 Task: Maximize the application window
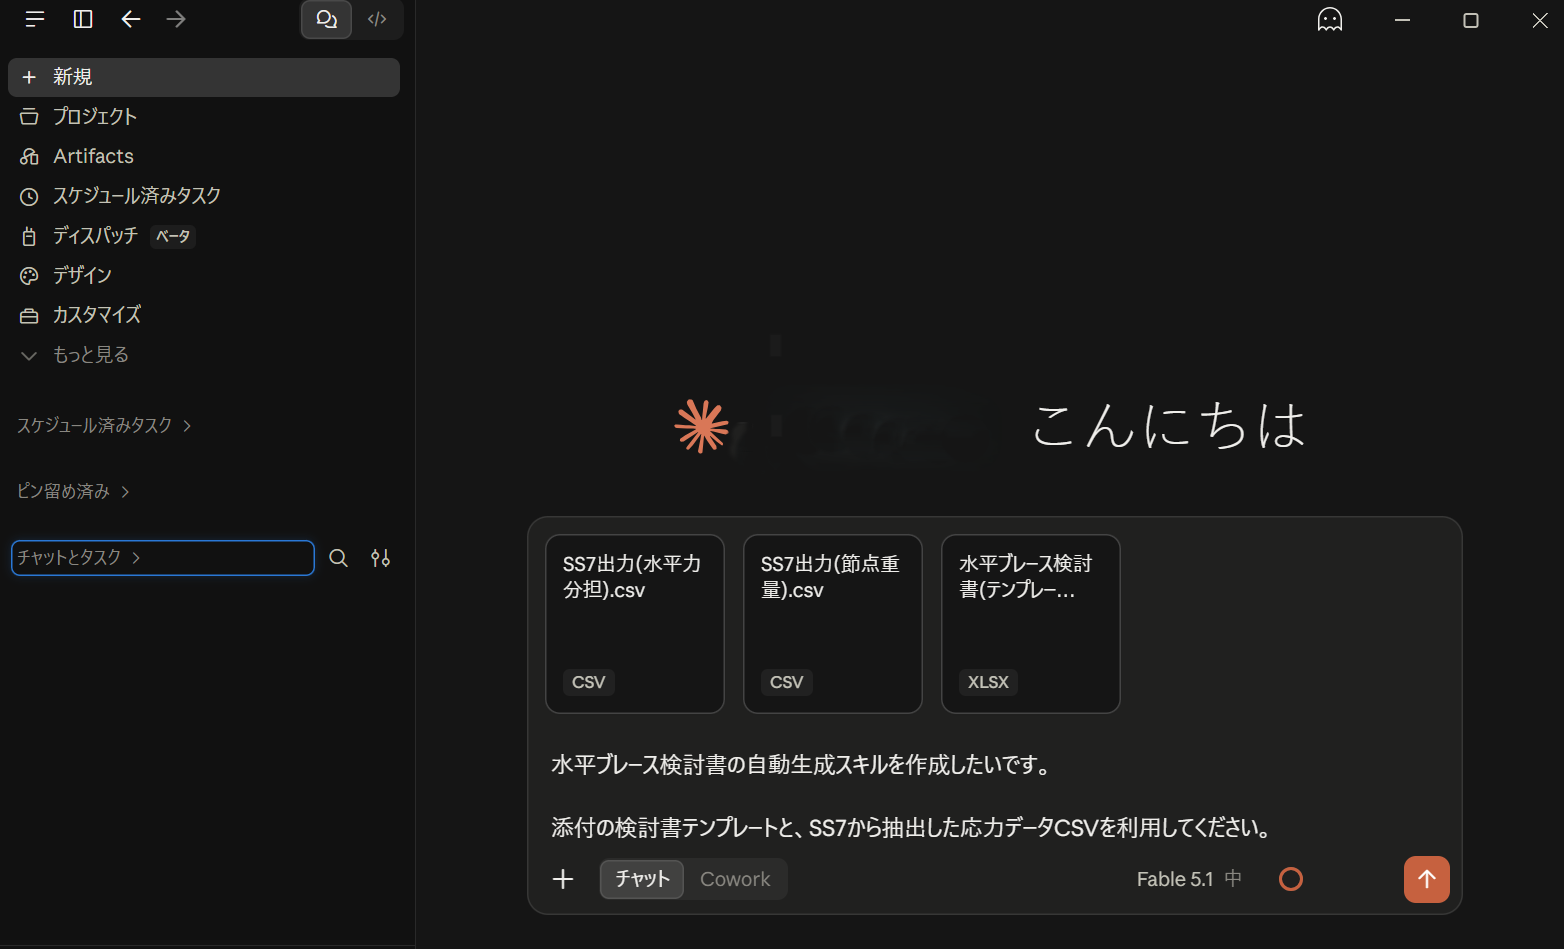point(1470,20)
